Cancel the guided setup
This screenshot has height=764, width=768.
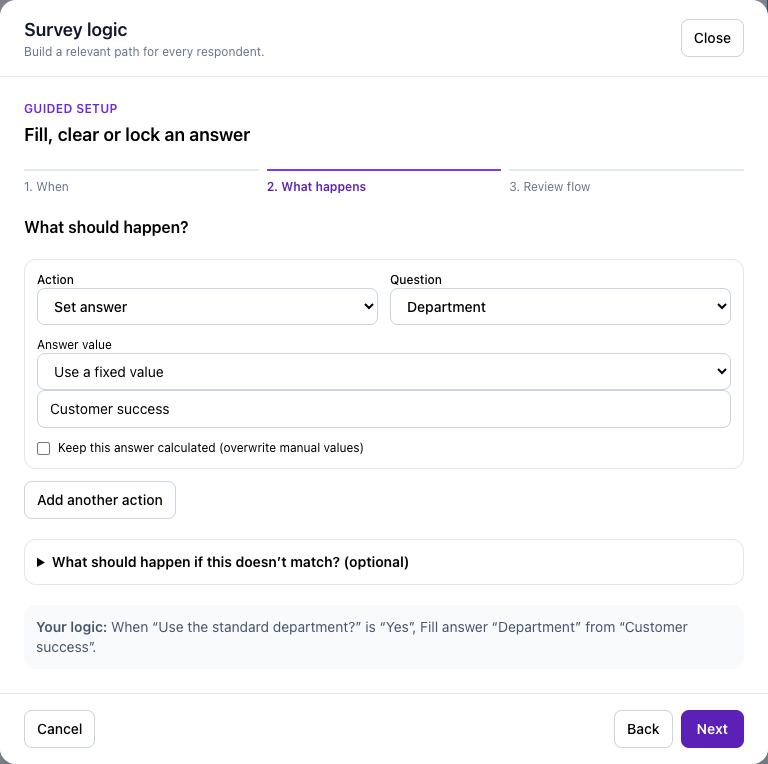(59, 729)
